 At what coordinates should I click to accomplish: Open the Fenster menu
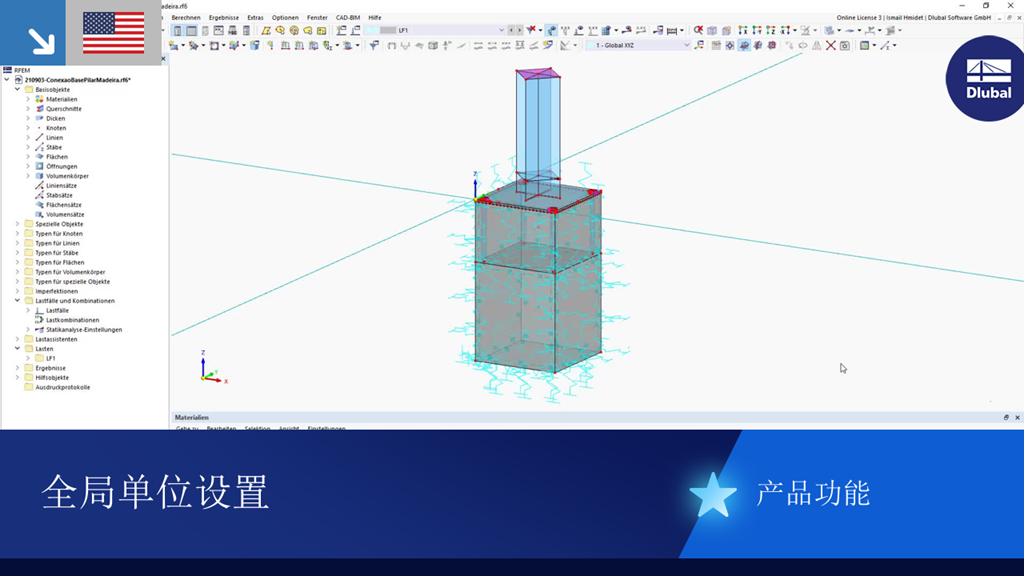coord(317,18)
